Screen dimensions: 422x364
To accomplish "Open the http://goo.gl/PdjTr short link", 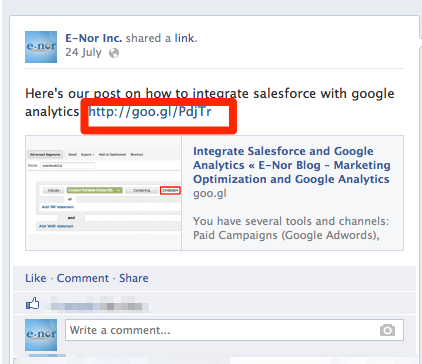I will point(150,112).
